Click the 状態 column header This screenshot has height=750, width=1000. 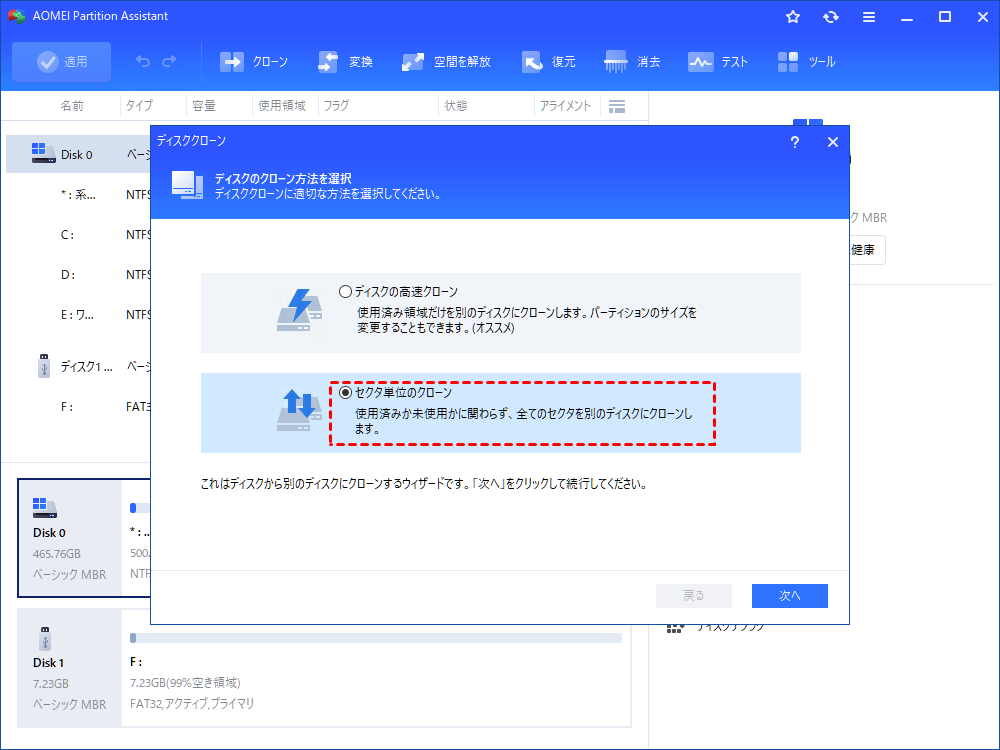pos(455,106)
